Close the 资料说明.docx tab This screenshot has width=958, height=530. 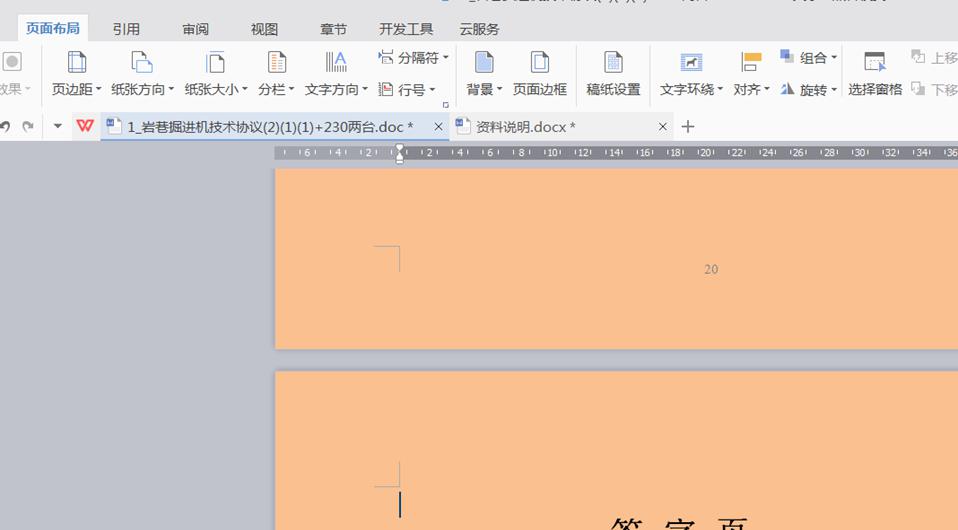663,127
